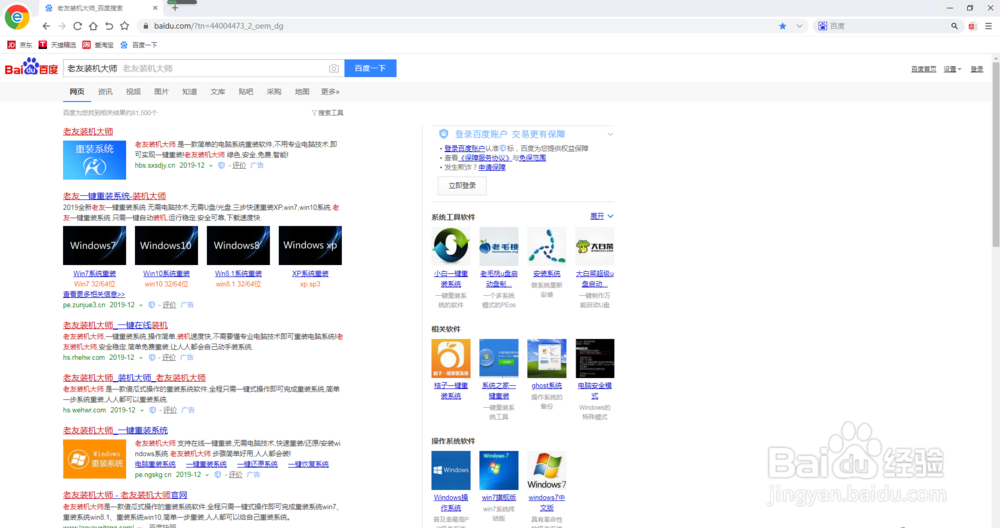Click the browser 百度 search box

point(886,26)
